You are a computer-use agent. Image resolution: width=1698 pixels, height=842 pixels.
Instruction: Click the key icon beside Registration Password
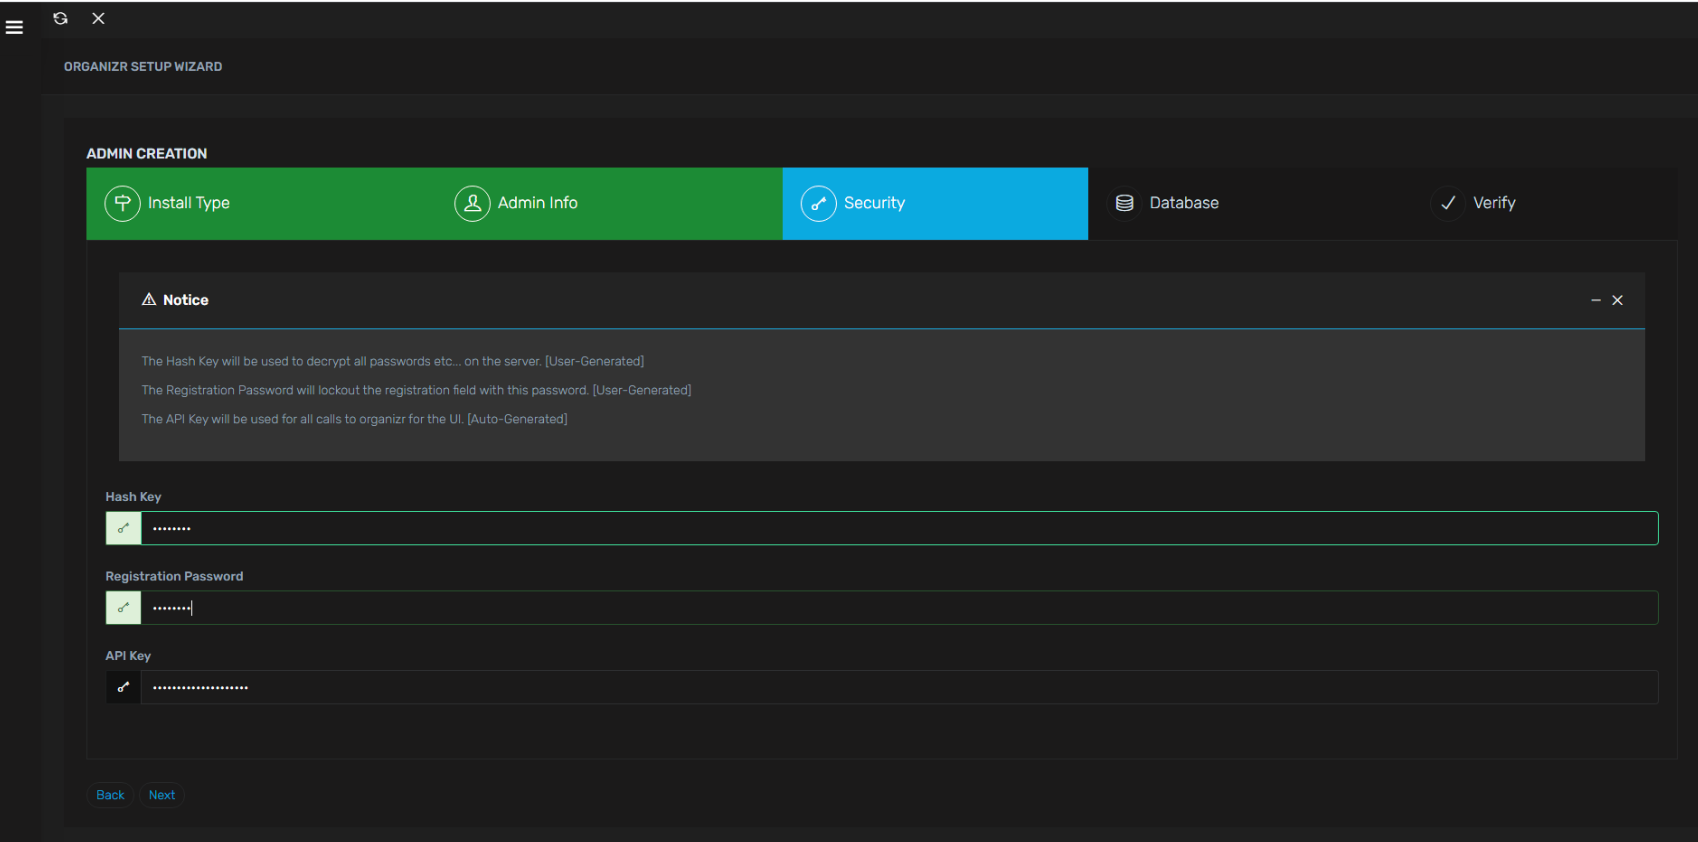(123, 608)
